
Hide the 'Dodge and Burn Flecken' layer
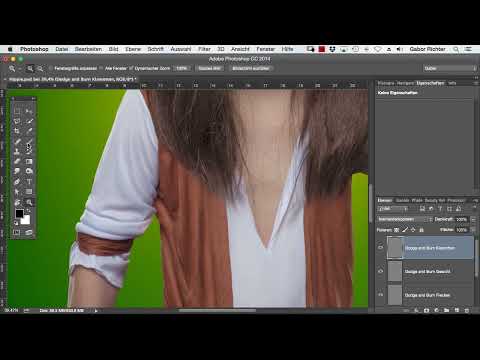380,295
